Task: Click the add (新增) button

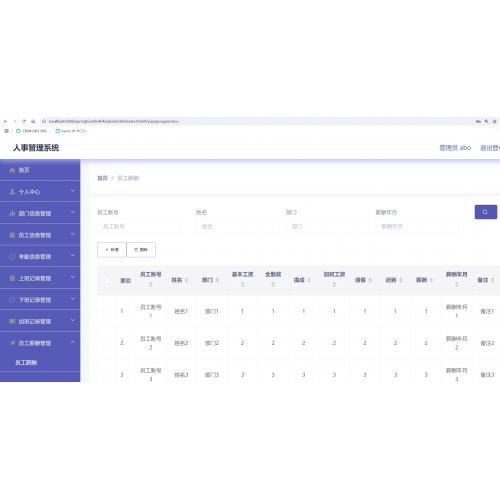Action: [112, 250]
